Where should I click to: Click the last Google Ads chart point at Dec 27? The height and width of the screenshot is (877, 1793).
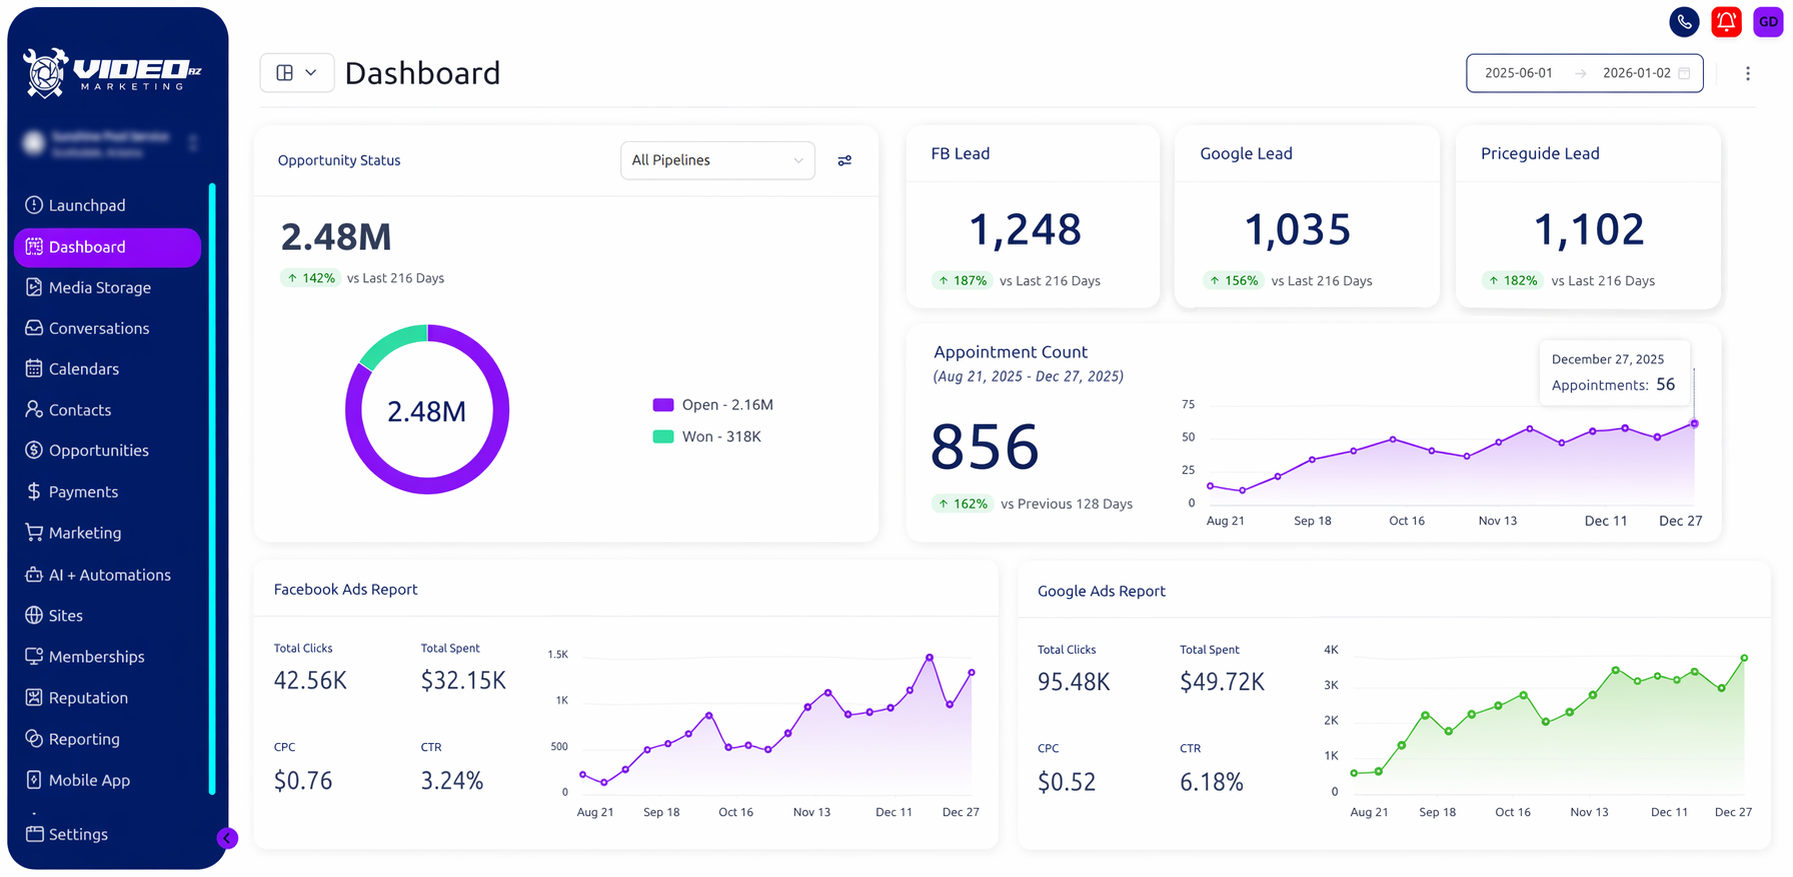pyautogui.click(x=1744, y=658)
